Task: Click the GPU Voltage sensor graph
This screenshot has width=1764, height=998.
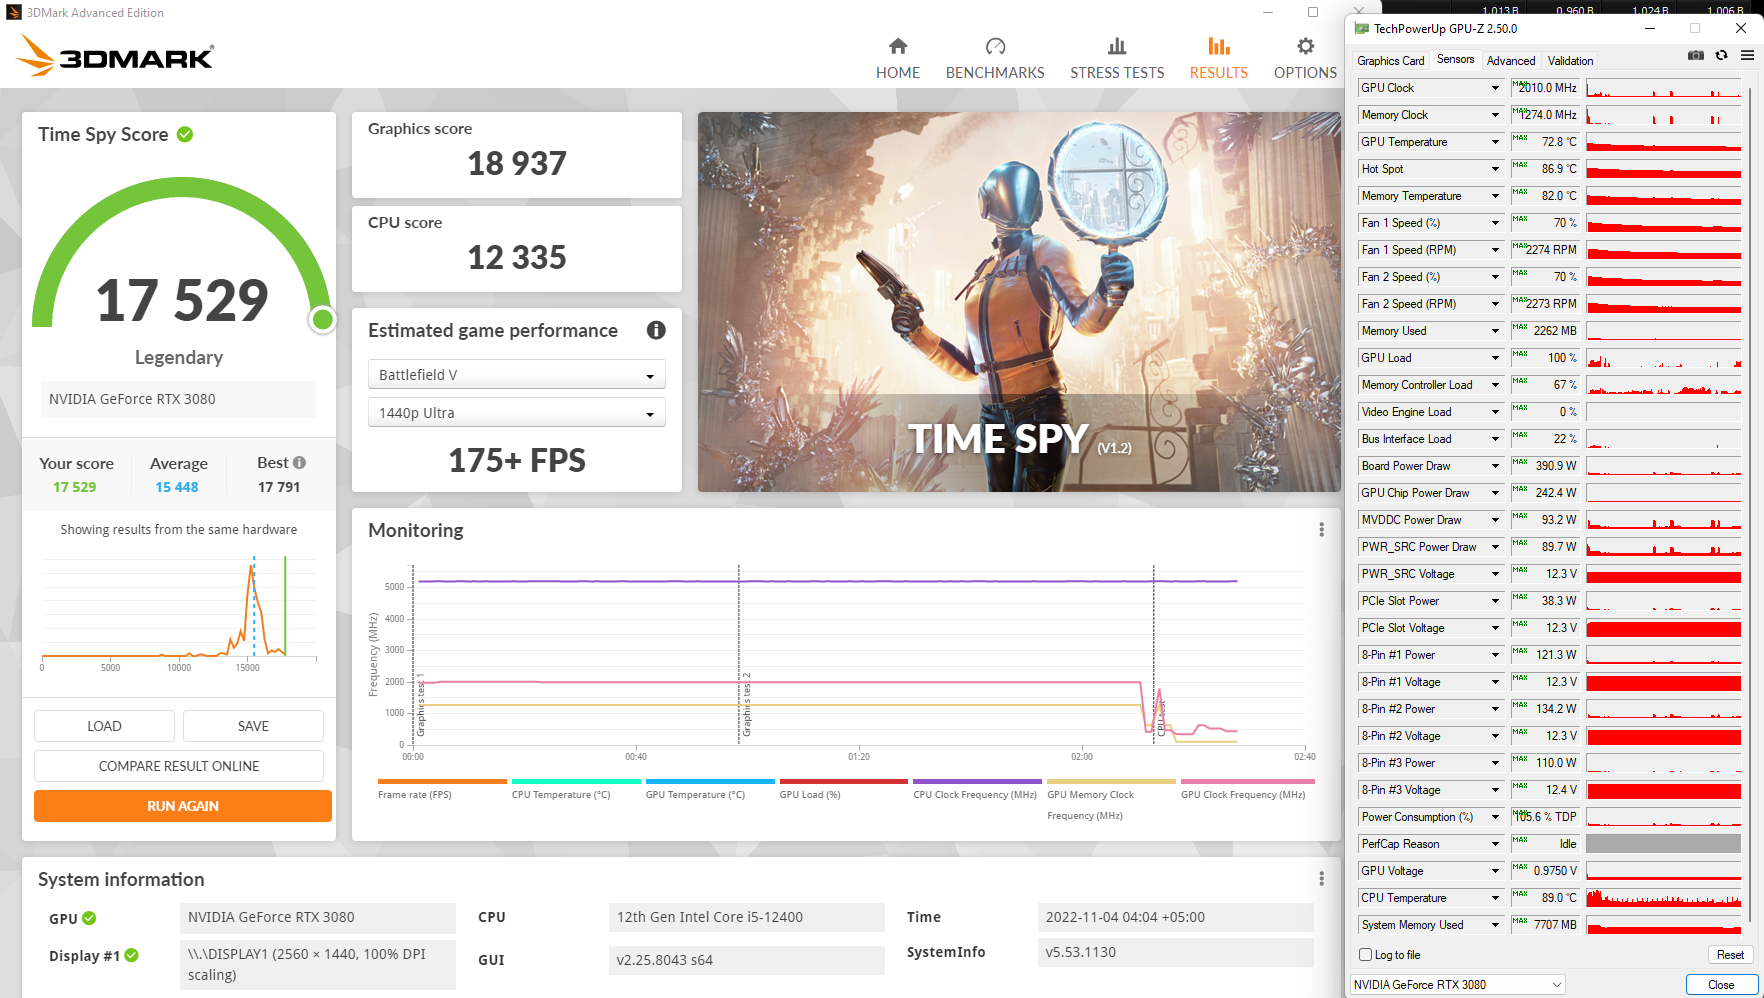Action: click(1664, 871)
